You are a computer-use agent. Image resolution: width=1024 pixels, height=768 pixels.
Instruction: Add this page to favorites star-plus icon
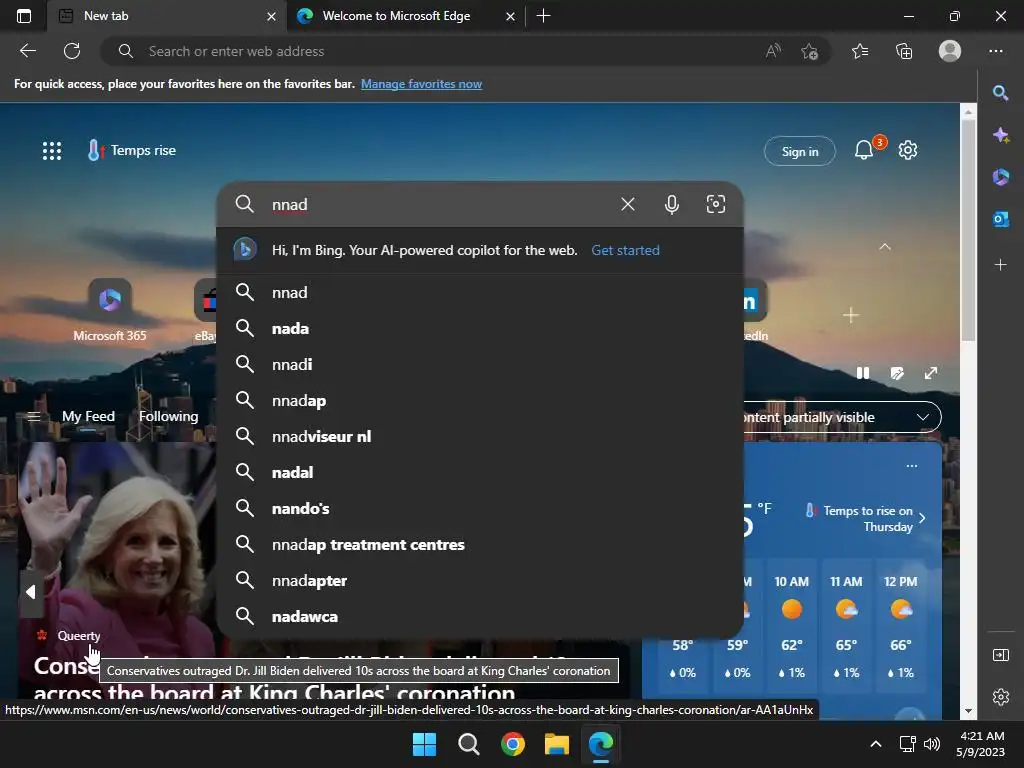coord(810,51)
